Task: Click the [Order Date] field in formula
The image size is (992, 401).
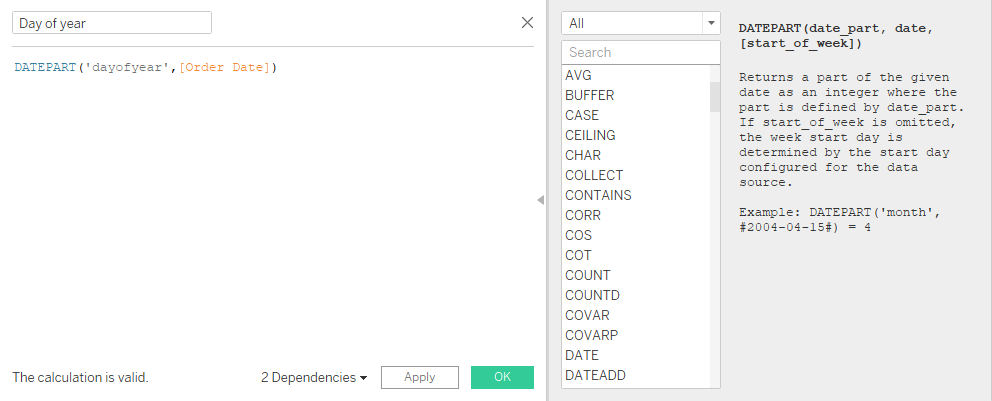Action: pos(223,67)
